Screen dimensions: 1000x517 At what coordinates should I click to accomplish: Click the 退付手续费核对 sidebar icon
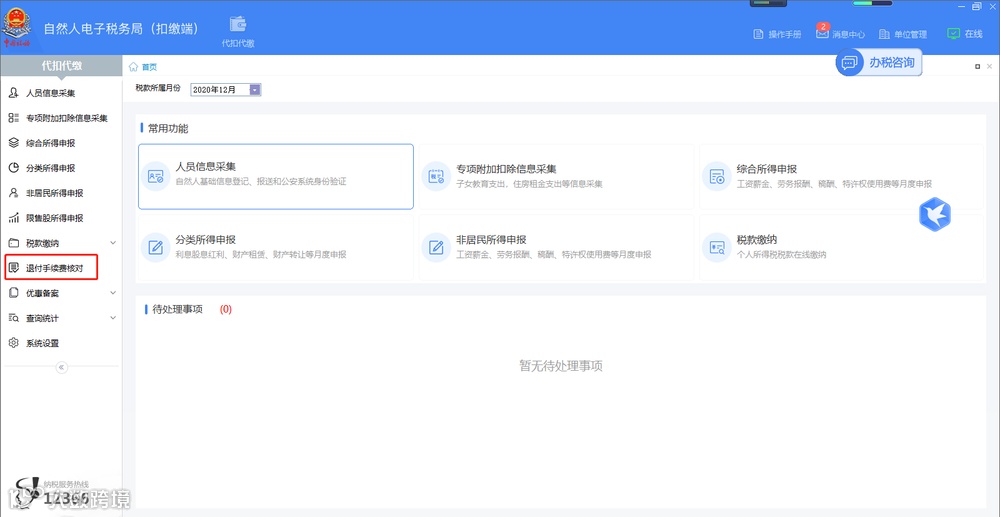point(13,268)
